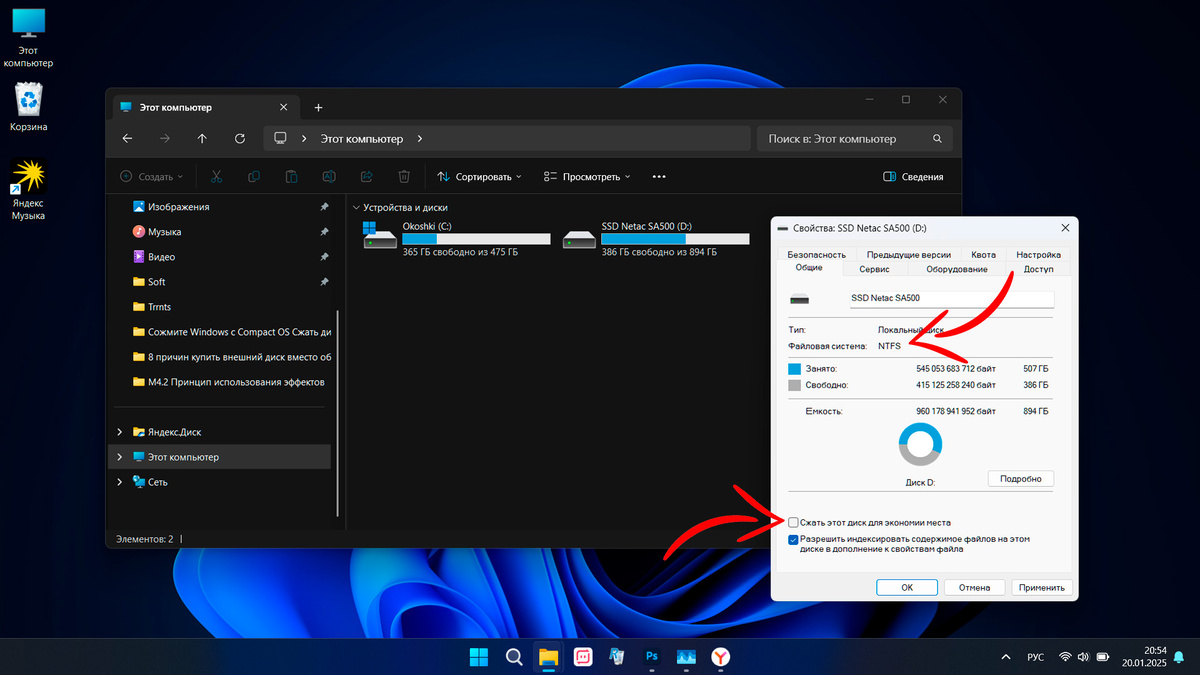Toggle the Сведения details pane
Viewport: 1200px width, 675px height.
point(913,176)
